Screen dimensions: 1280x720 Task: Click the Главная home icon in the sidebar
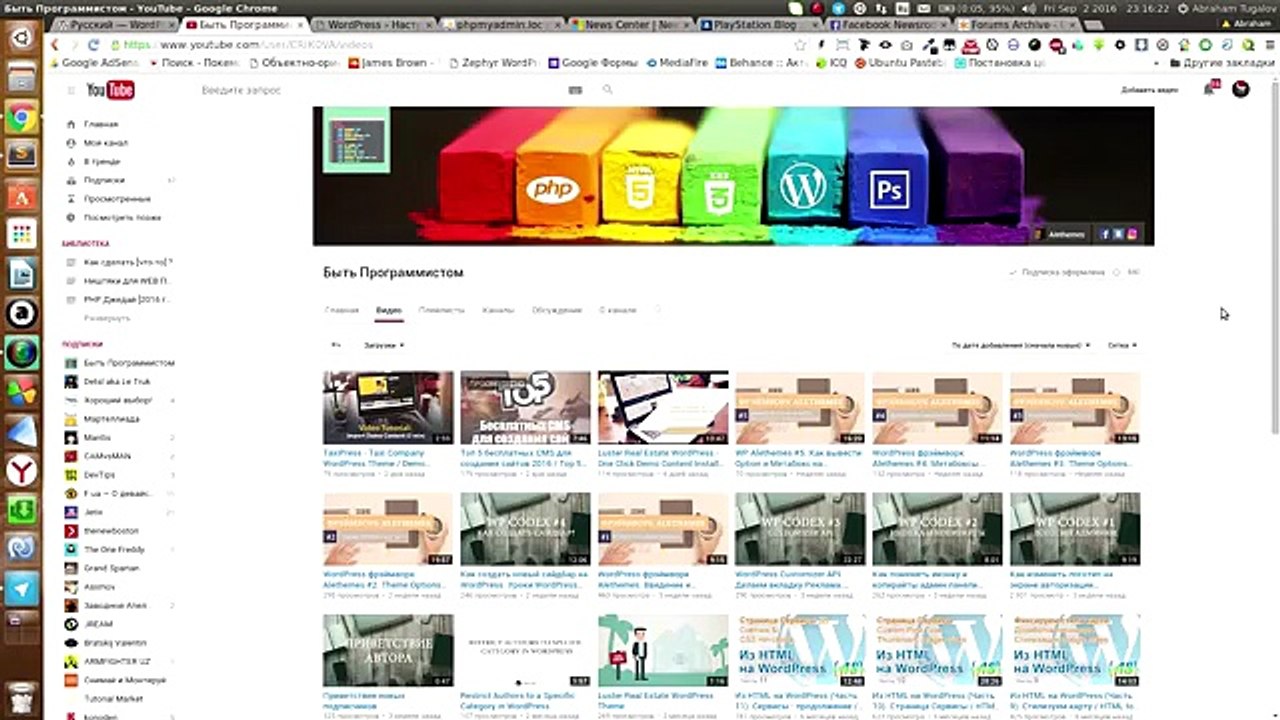[71, 124]
